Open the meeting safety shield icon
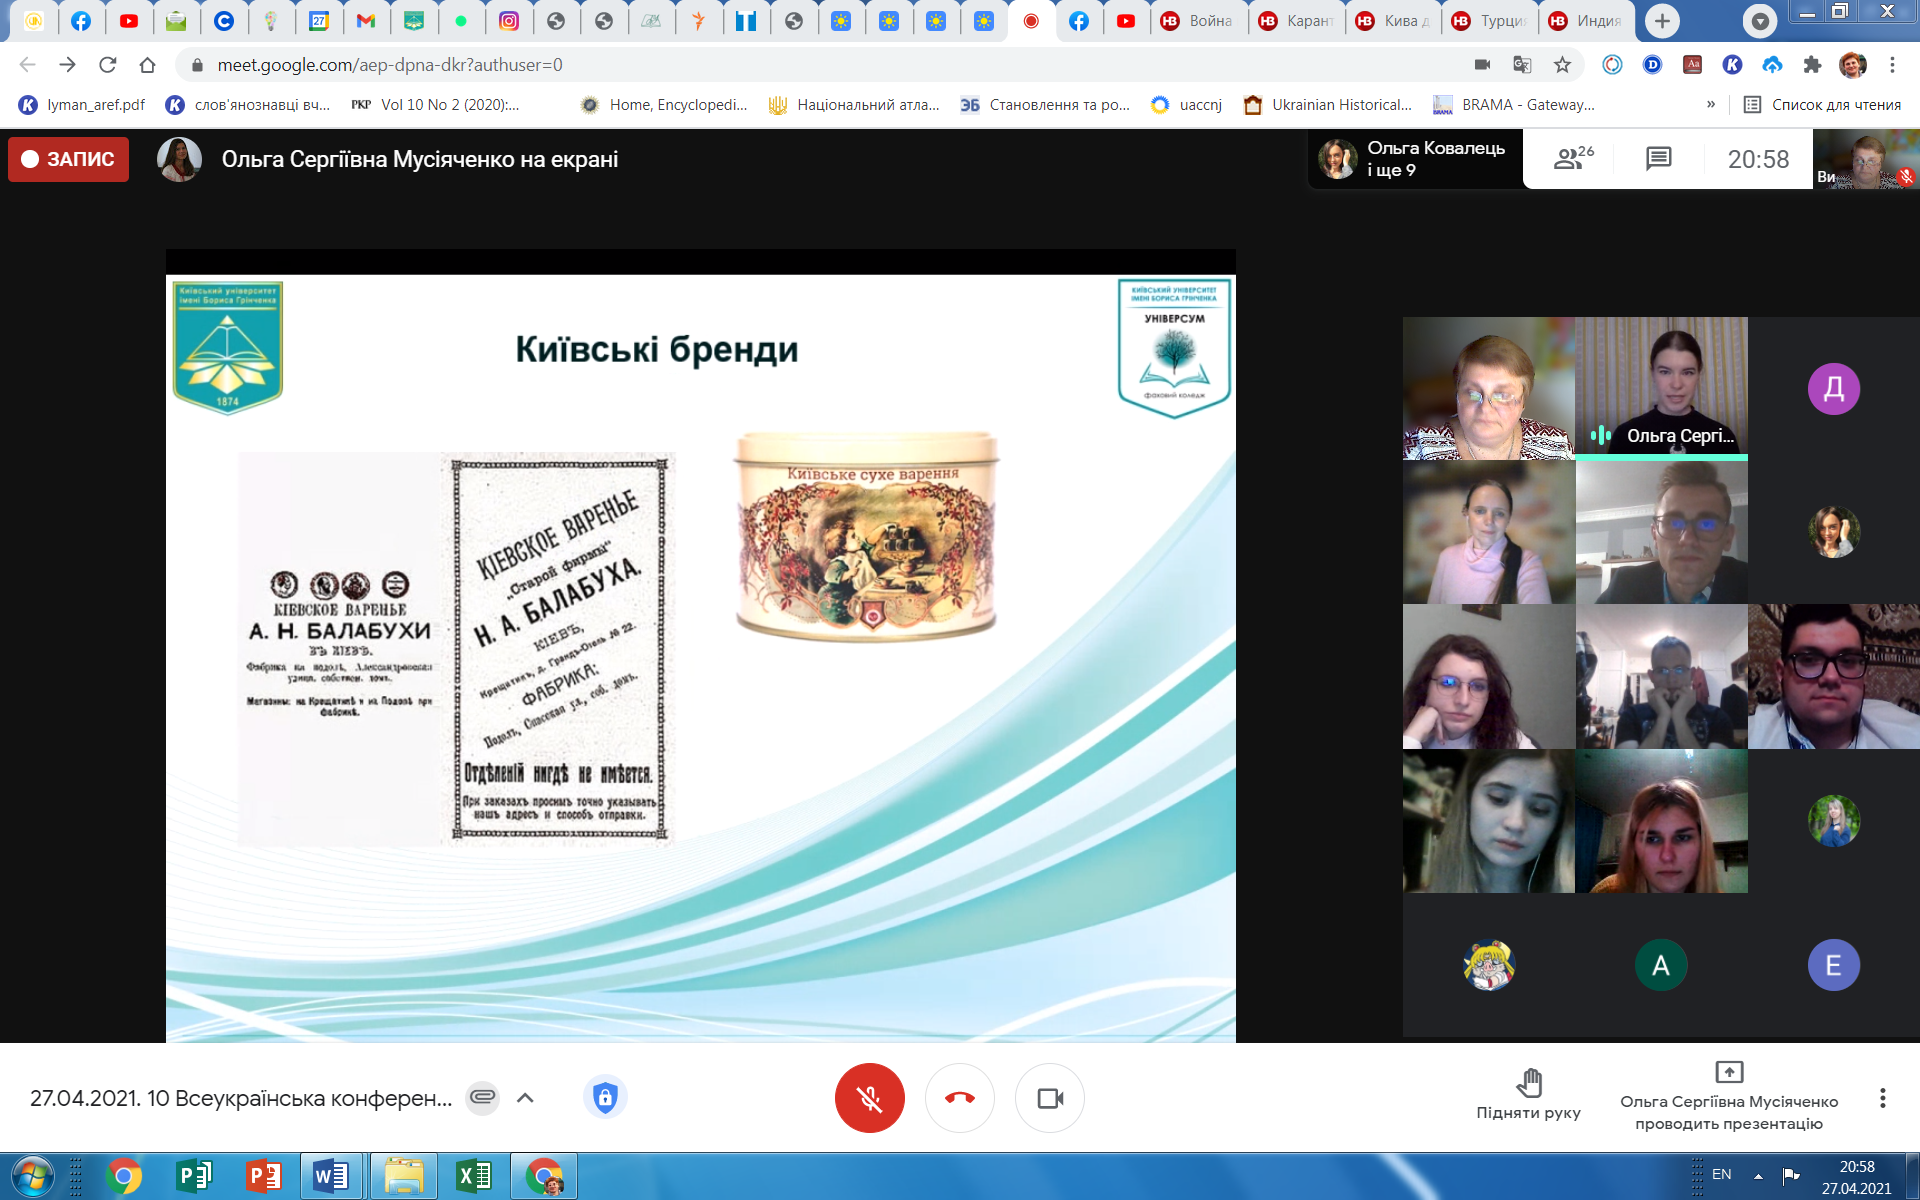 pyautogui.click(x=605, y=1098)
